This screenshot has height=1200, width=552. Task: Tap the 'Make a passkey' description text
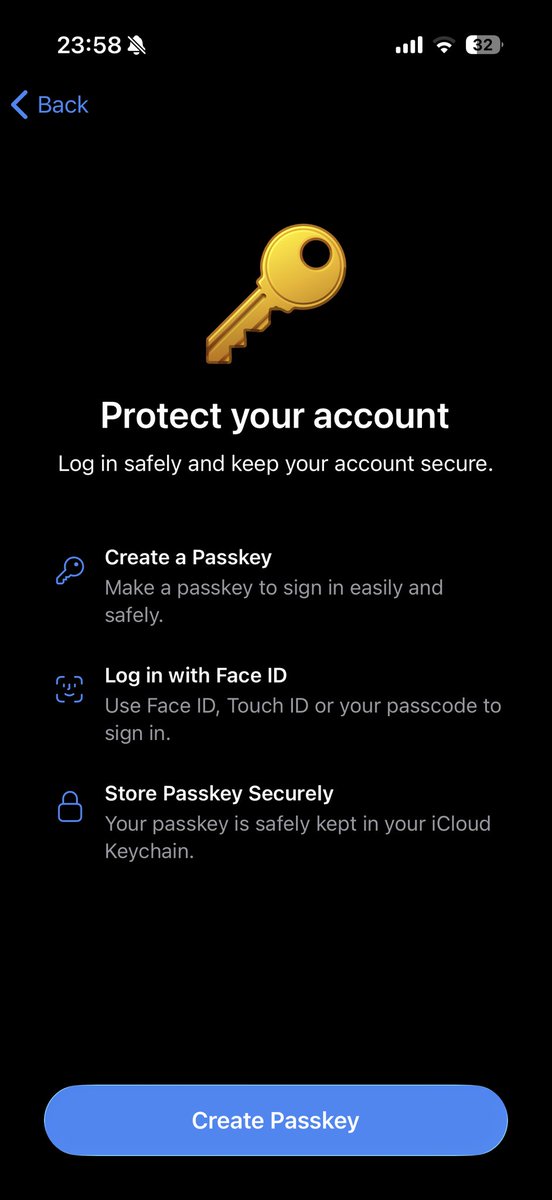[274, 601]
